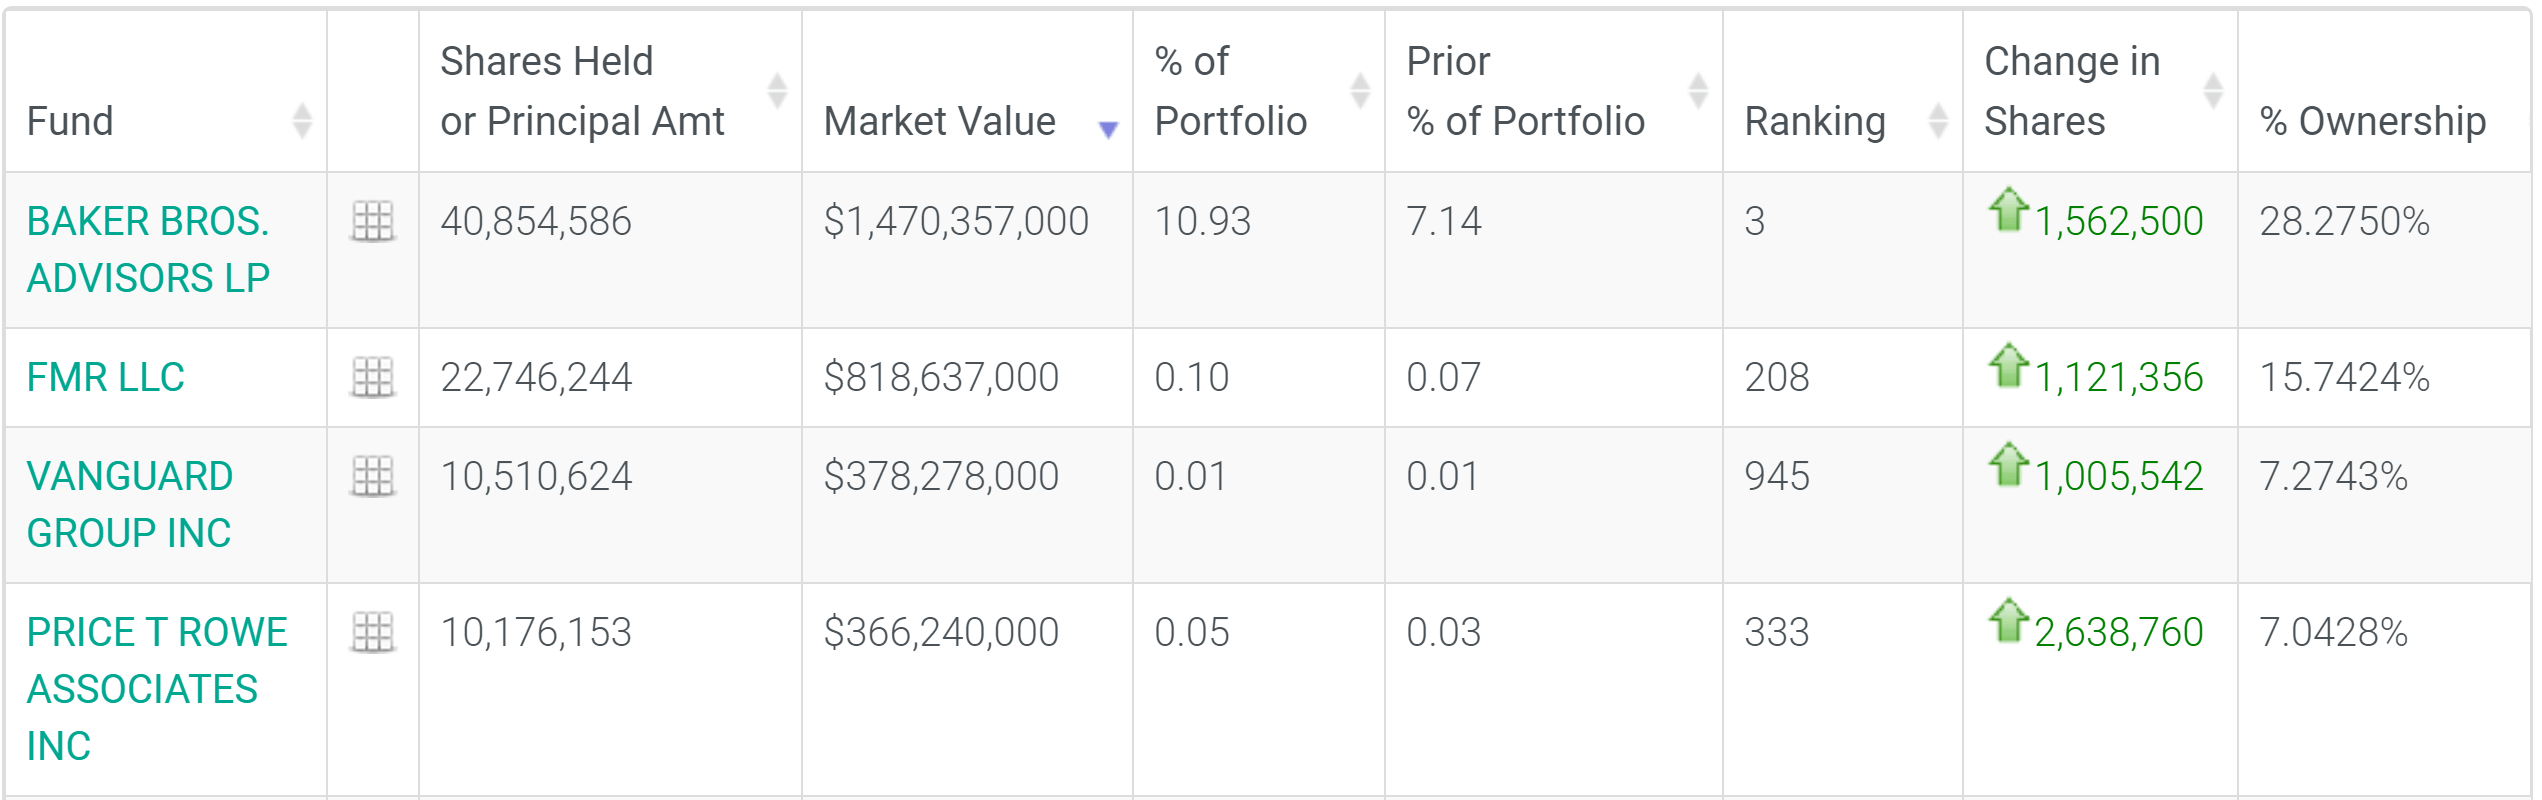Sort by % of Portfolio column

point(1359,90)
